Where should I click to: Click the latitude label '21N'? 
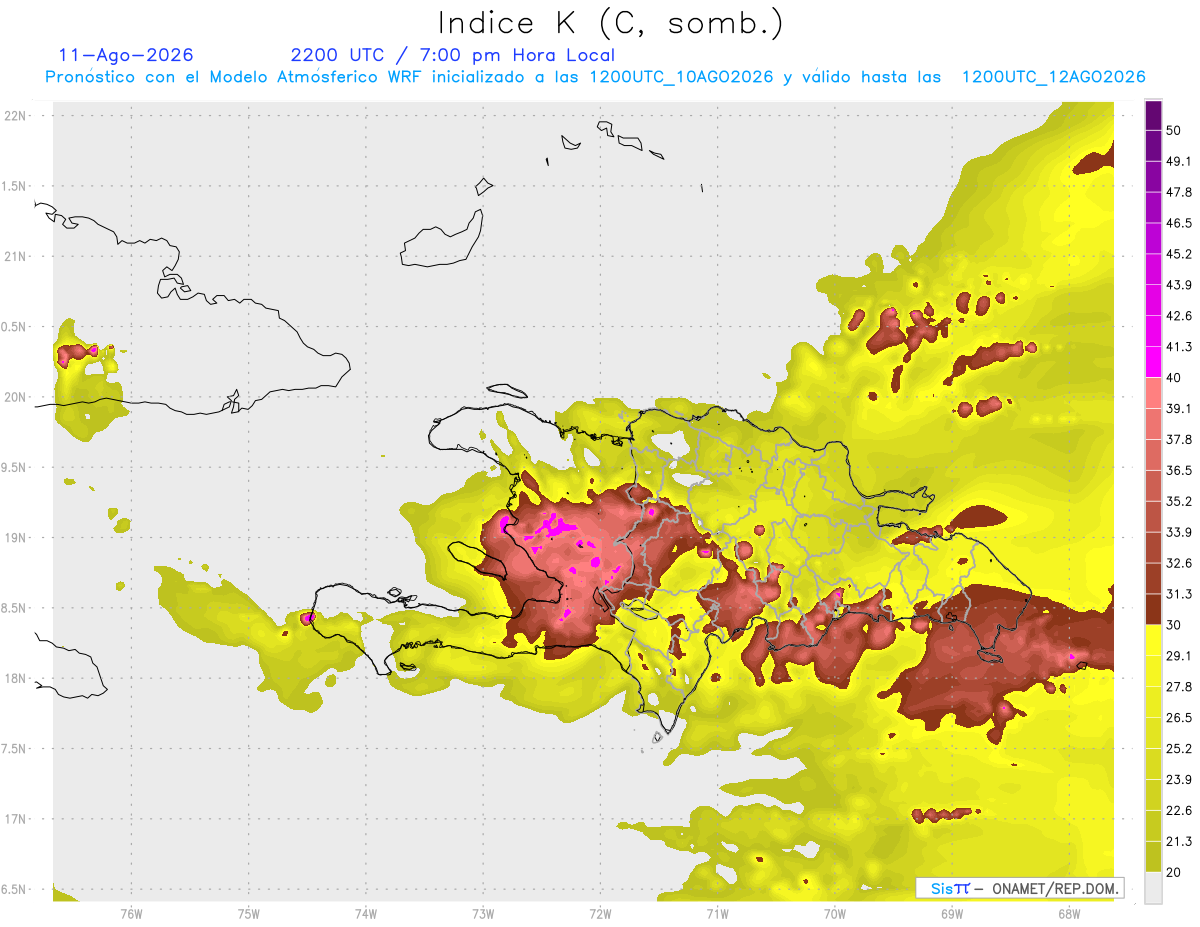coord(15,256)
